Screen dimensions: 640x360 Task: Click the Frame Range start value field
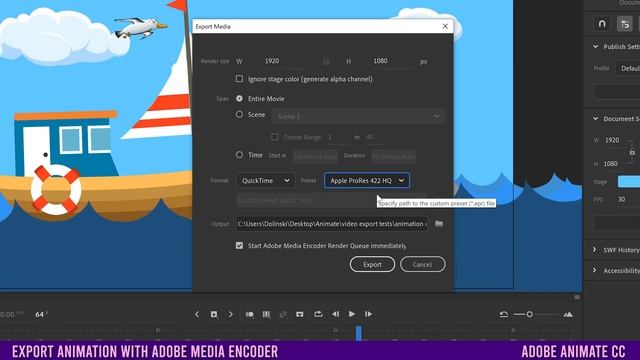[338, 138]
